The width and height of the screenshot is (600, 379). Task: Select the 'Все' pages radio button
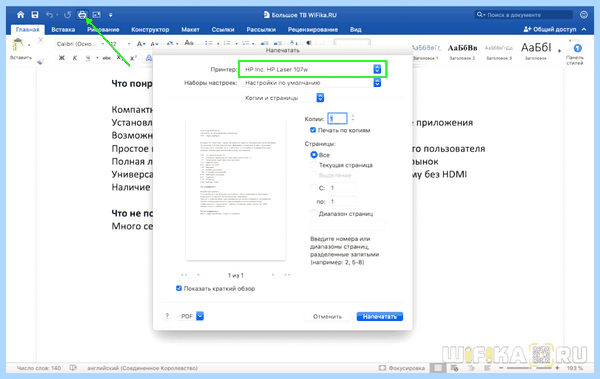pos(314,155)
